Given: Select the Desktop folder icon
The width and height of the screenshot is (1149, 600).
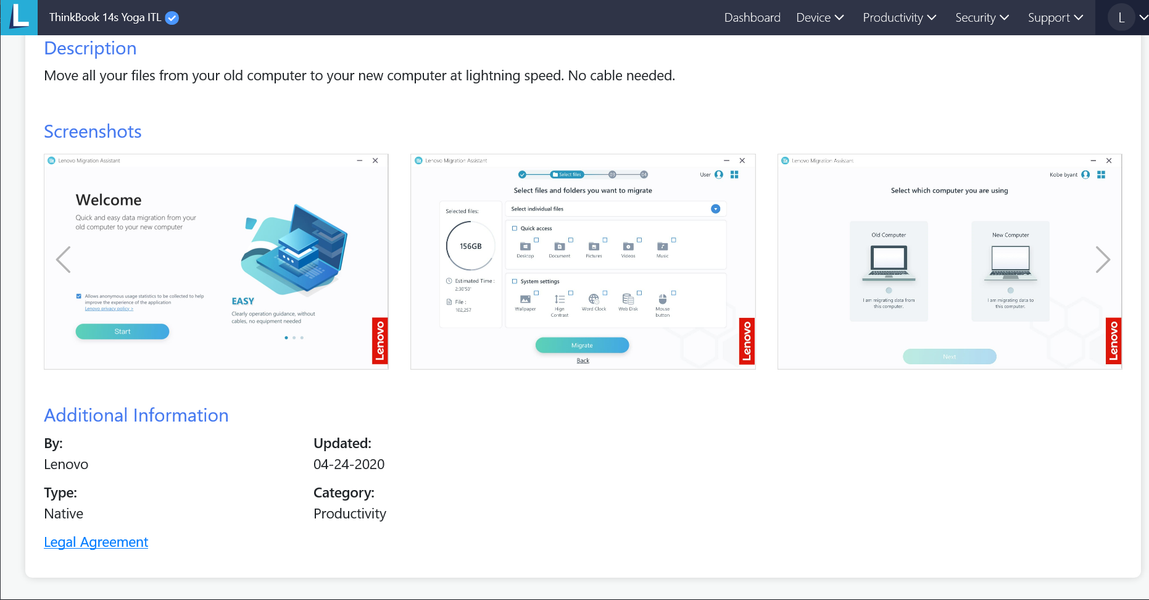Looking at the screenshot, I should (x=525, y=247).
